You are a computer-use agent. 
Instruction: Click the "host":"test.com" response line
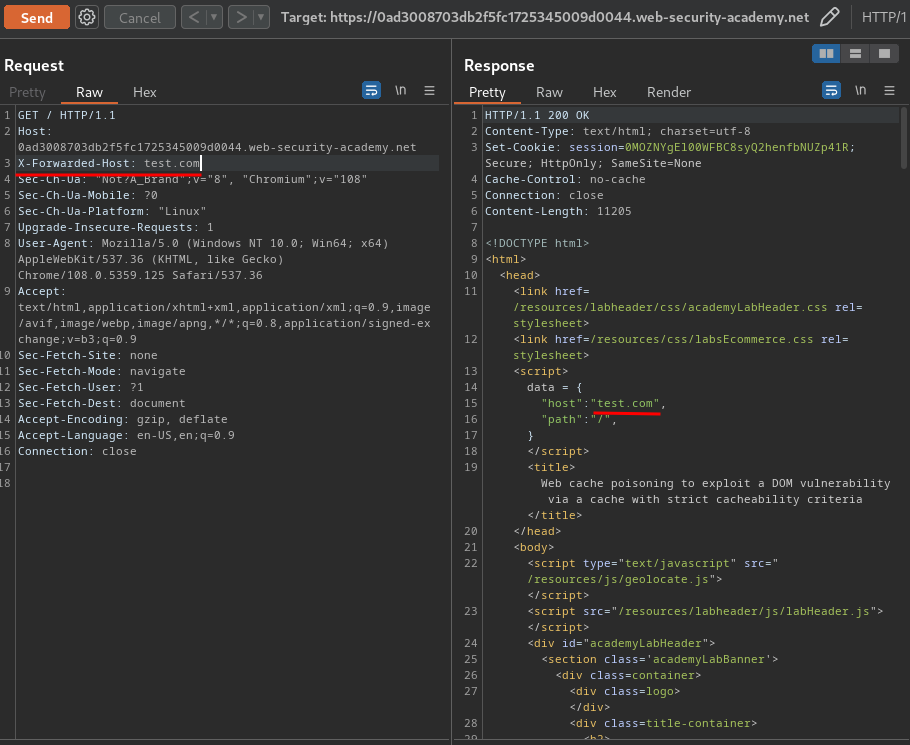604,403
